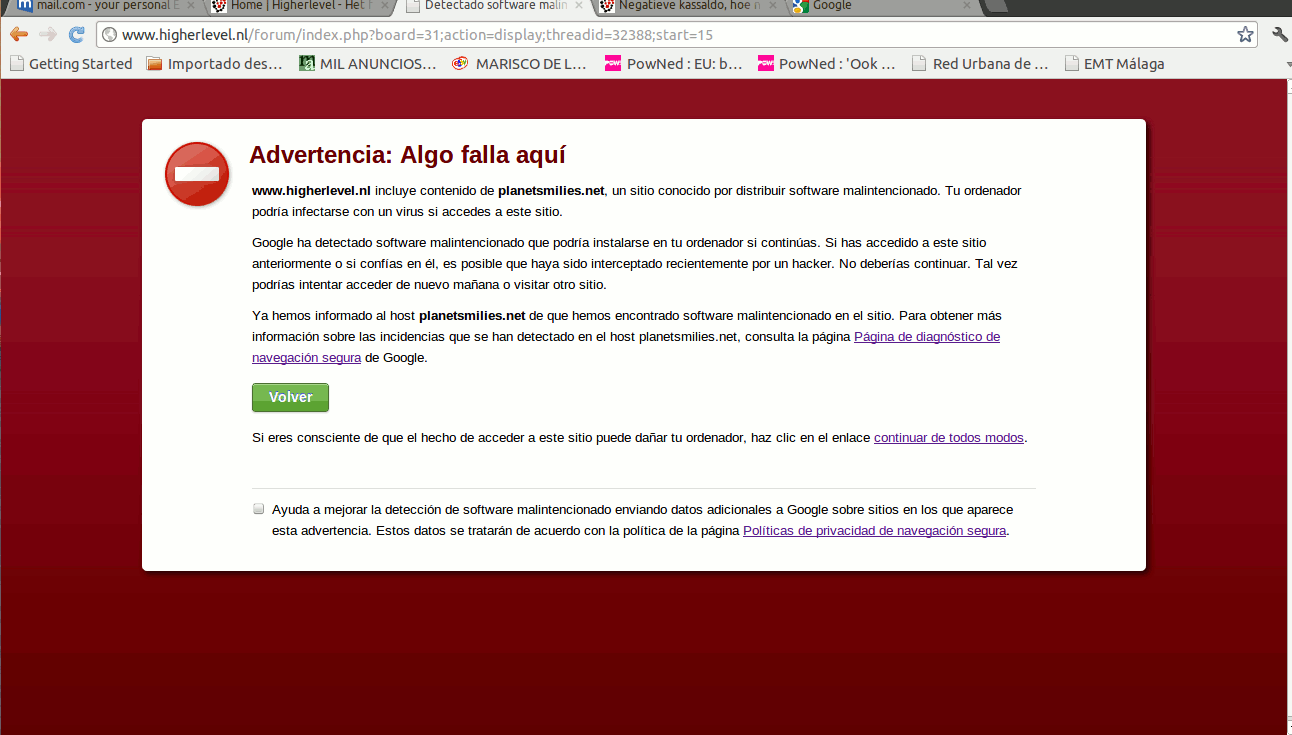Open the Getting Started bookmark
This screenshot has height=735, width=1292.
(70, 64)
